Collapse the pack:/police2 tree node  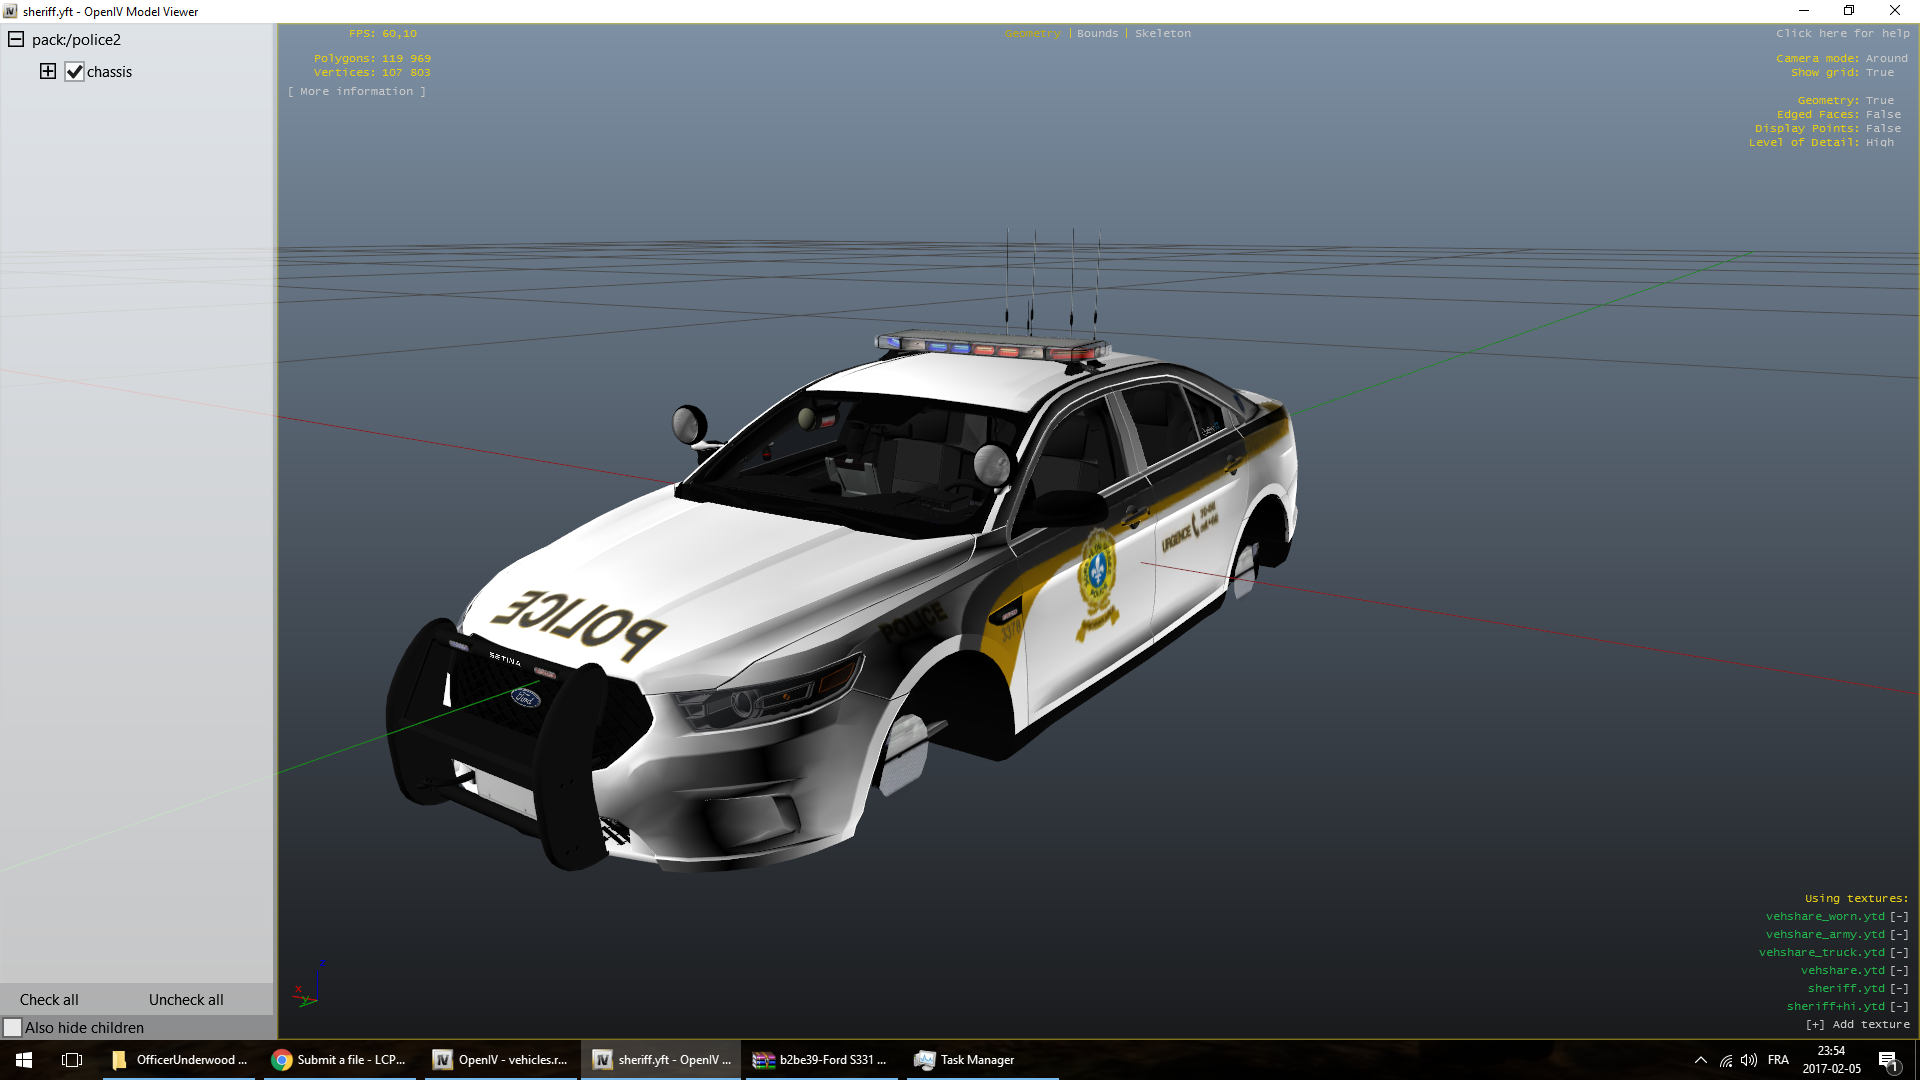[x=16, y=40]
